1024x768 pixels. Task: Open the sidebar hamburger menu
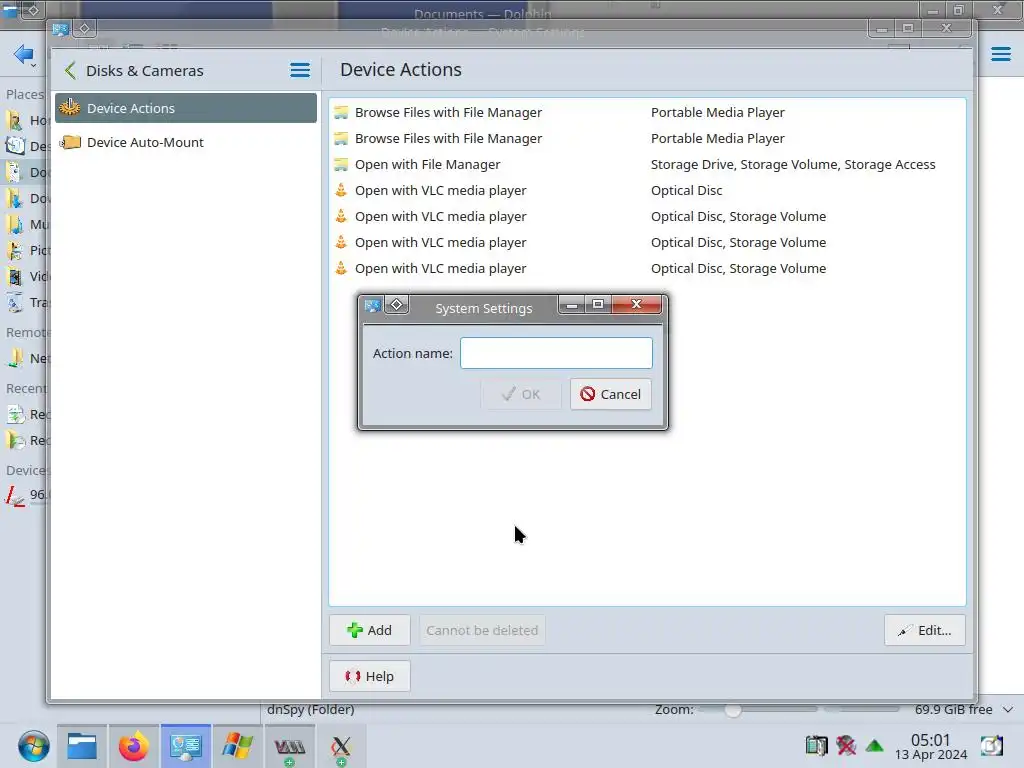click(x=300, y=70)
